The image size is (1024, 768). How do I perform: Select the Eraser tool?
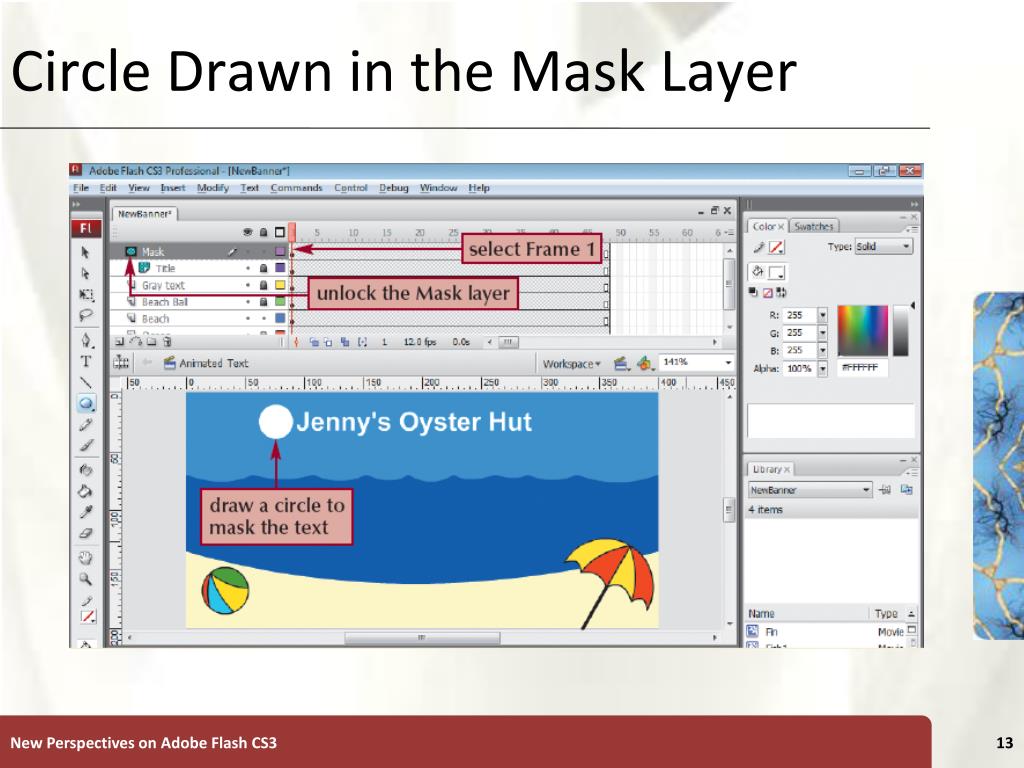pos(86,534)
